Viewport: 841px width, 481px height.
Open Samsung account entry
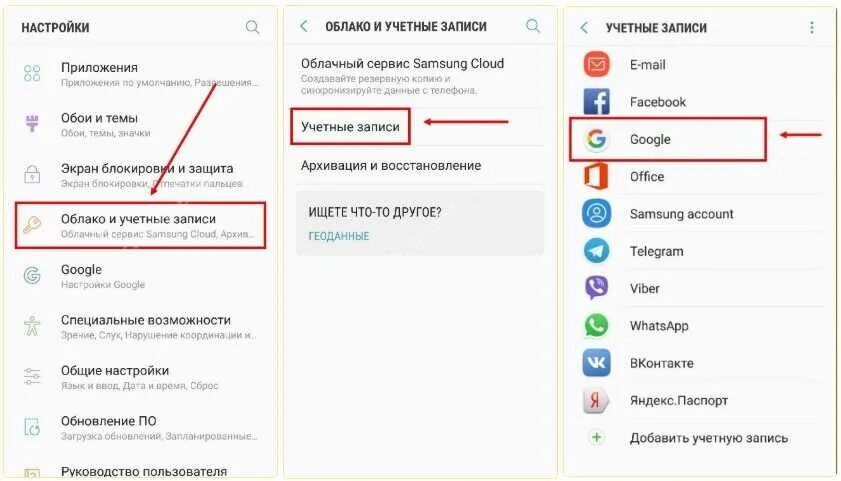[699, 214]
